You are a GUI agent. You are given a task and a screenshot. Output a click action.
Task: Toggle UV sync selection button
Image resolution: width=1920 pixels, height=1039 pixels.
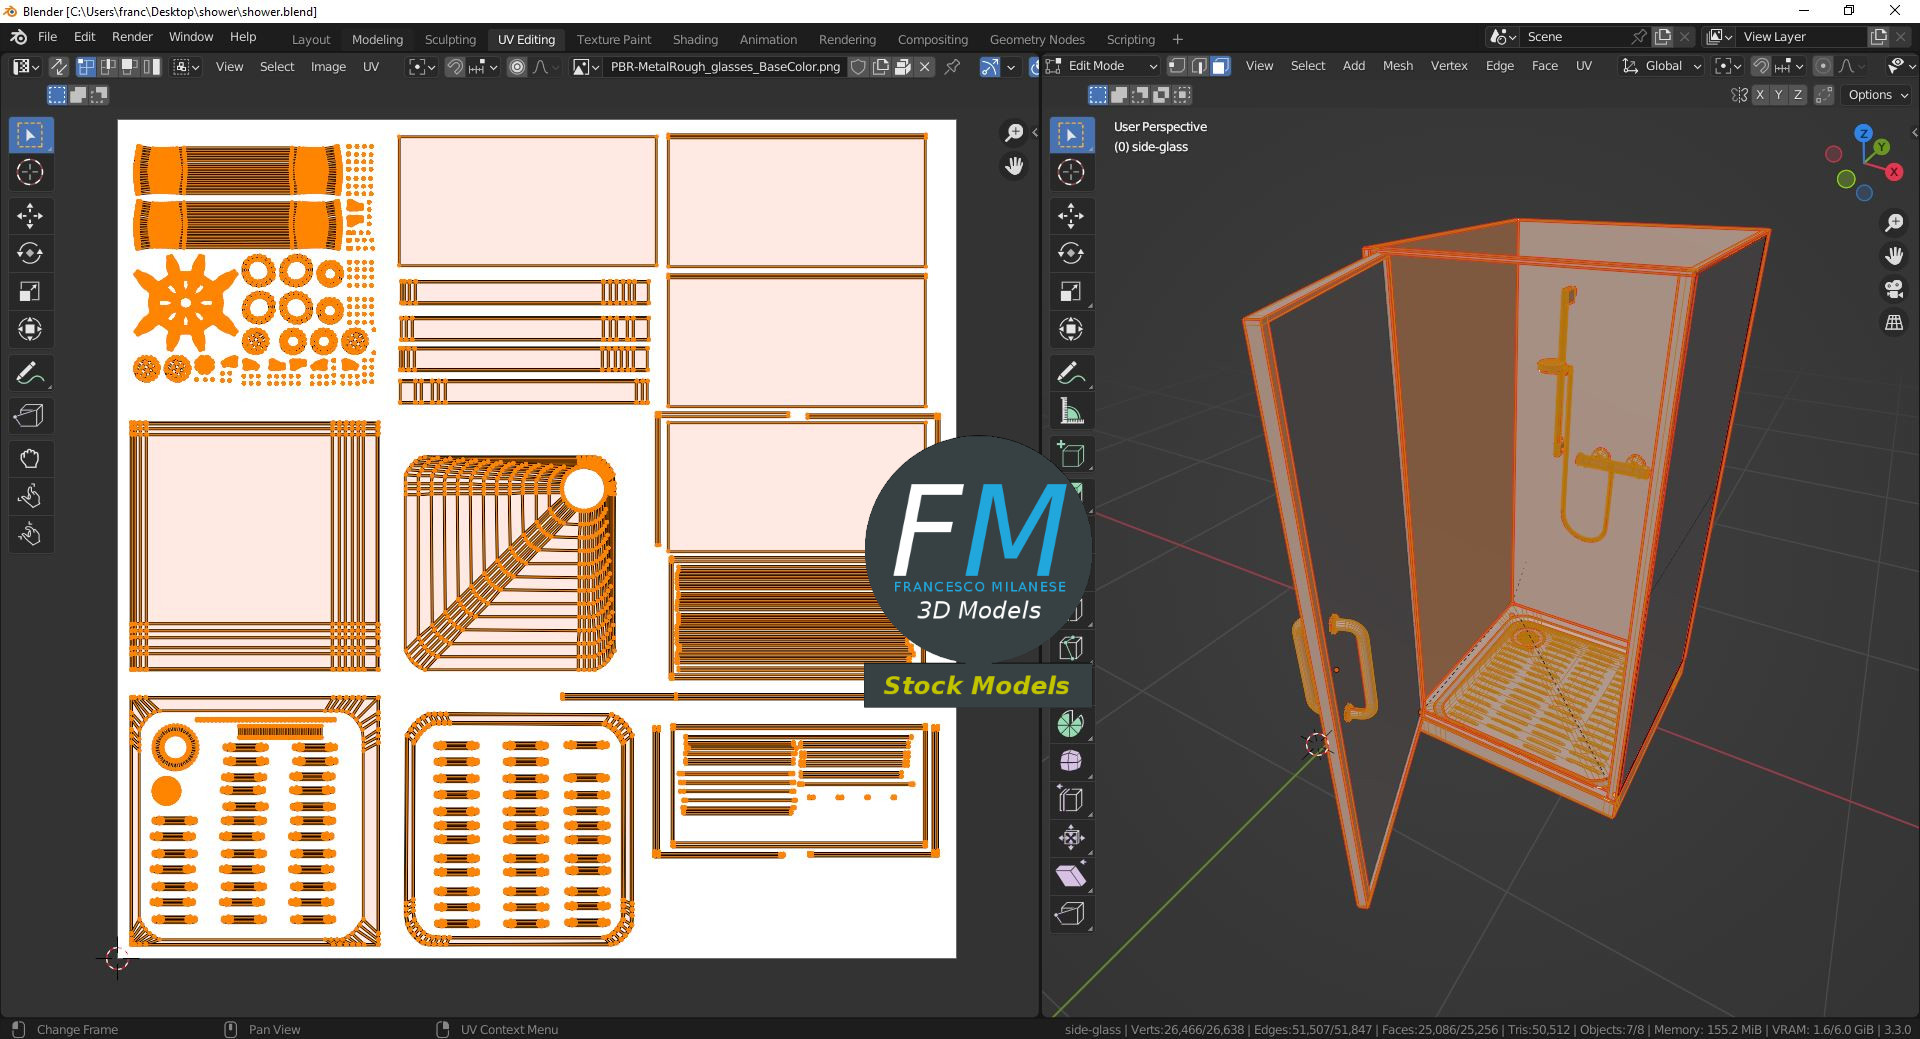click(x=59, y=67)
